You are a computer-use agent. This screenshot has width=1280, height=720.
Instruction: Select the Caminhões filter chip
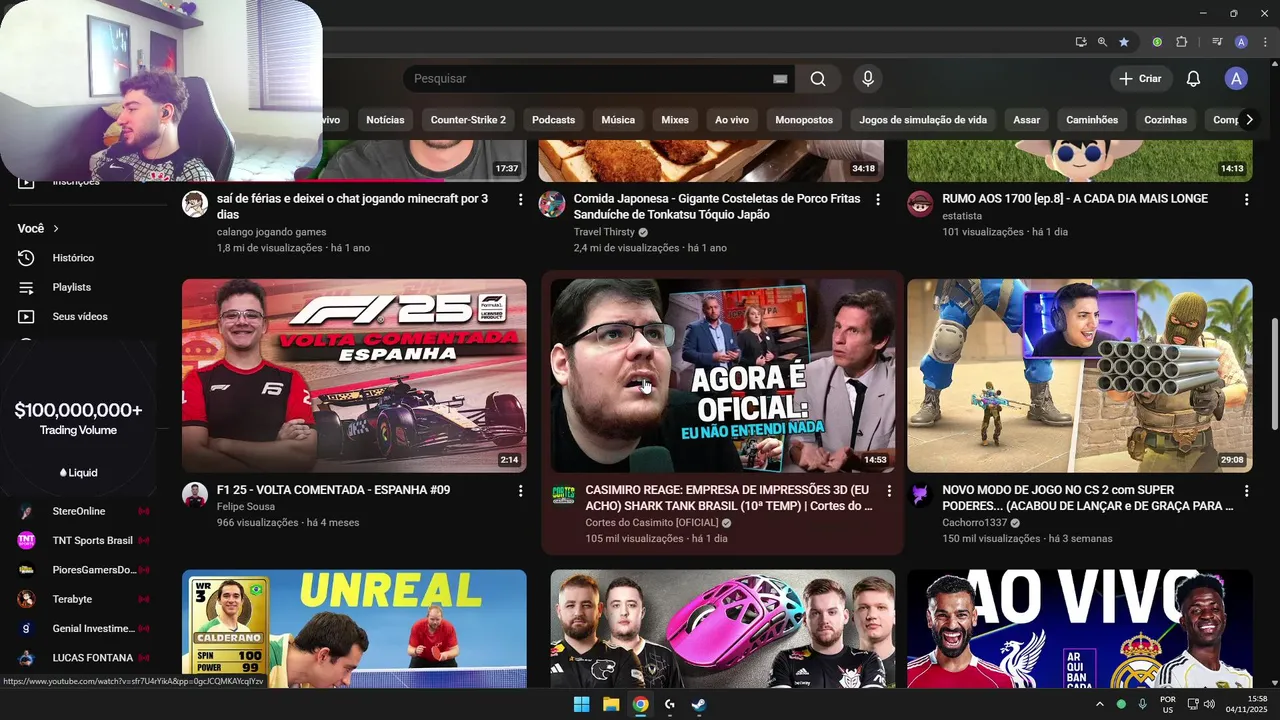click(1092, 120)
